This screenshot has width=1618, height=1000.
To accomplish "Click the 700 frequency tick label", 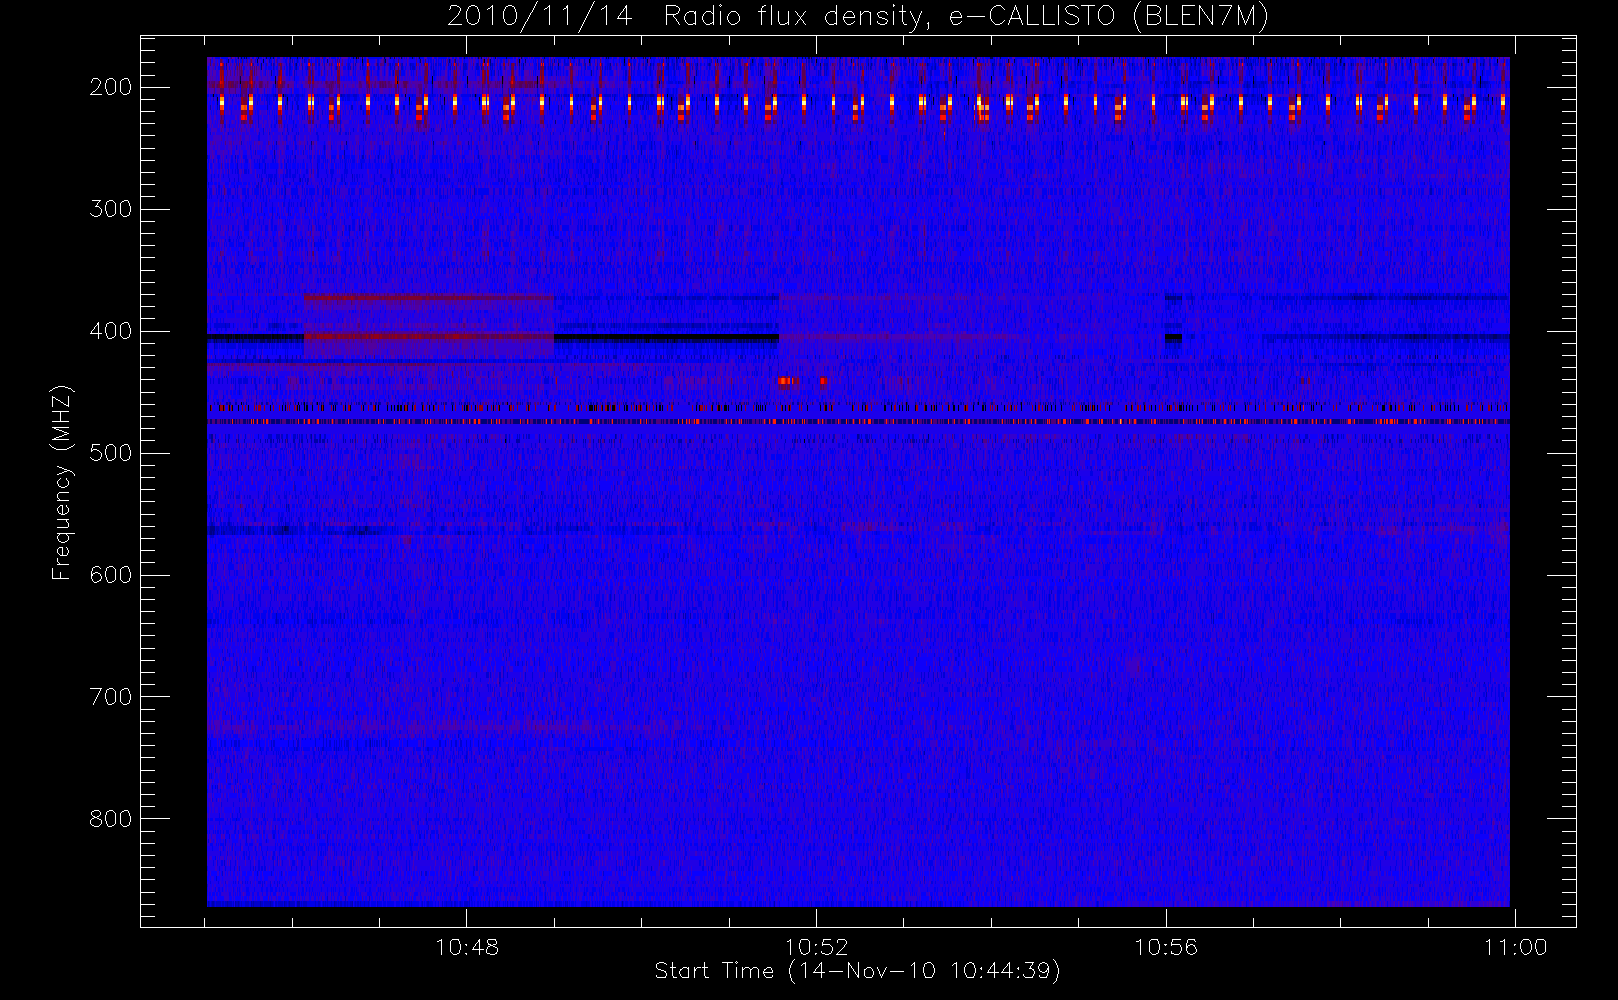I will (110, 697).
